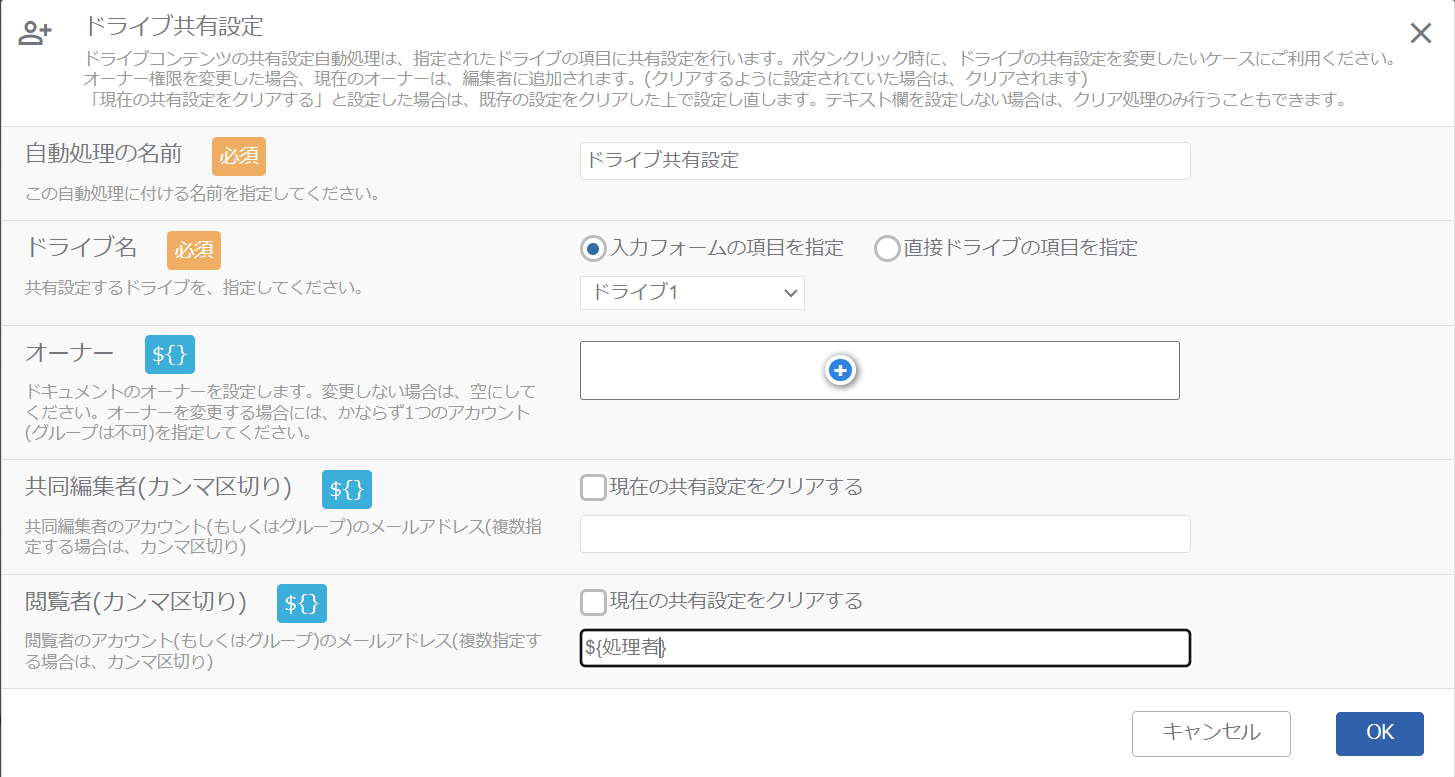The width and height of the screenshot is (1455, 777).
Task: Click the add-person share icon in header
Action: (x=35, y=34)
